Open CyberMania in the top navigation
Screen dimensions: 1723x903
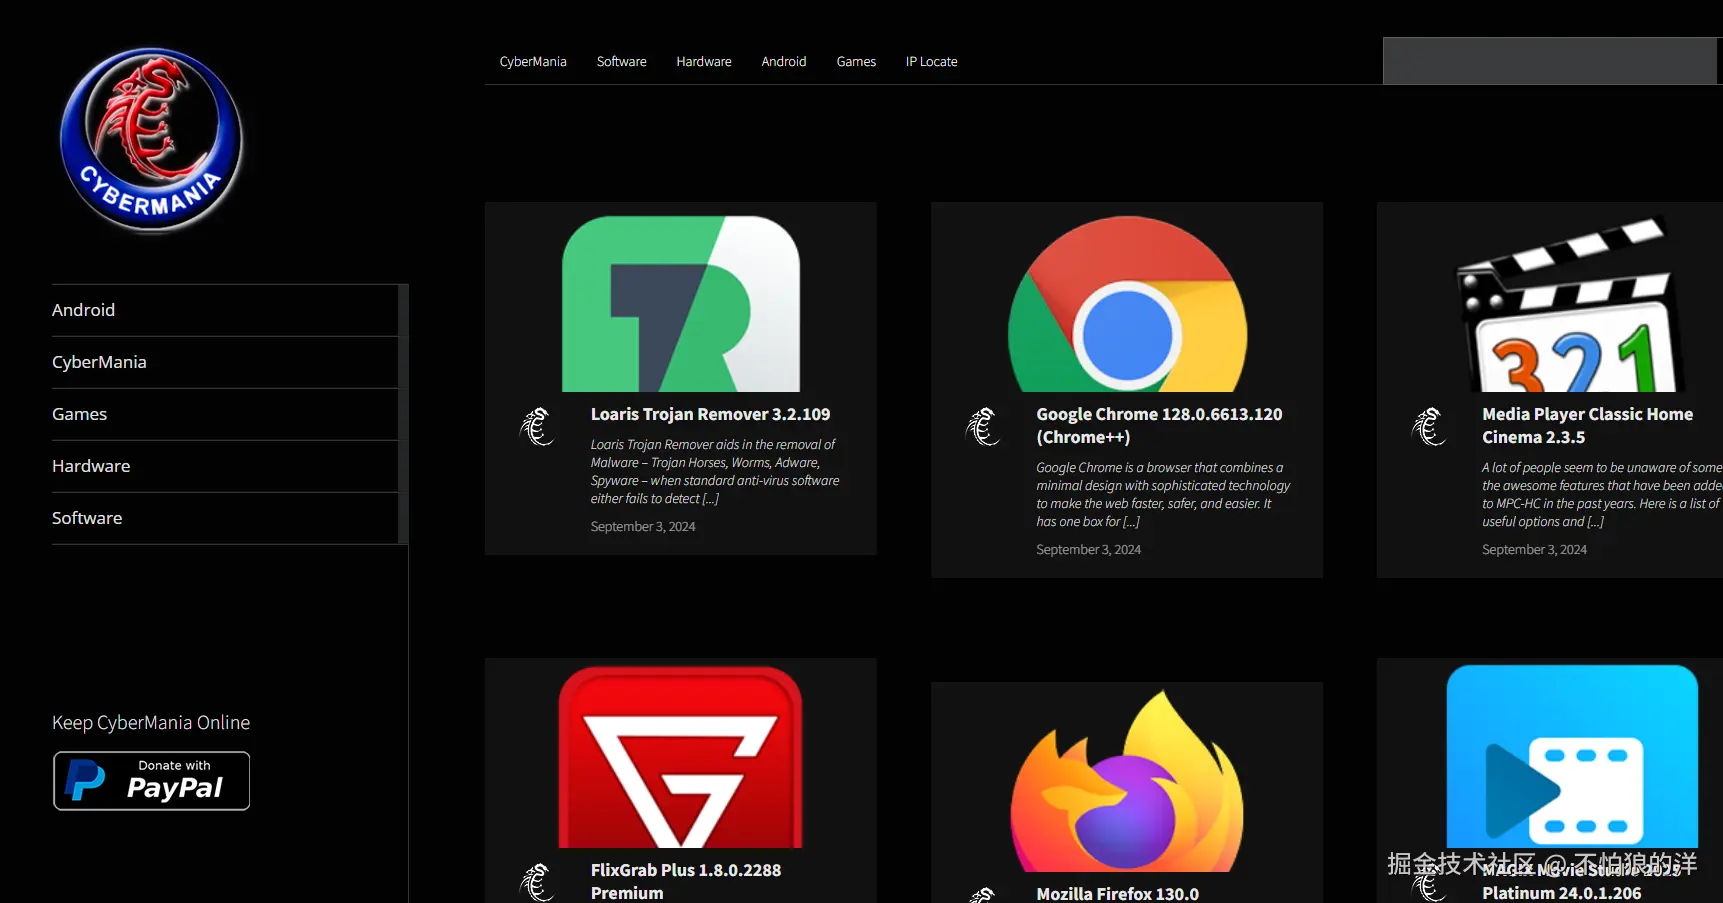click(x=533, y=62)
